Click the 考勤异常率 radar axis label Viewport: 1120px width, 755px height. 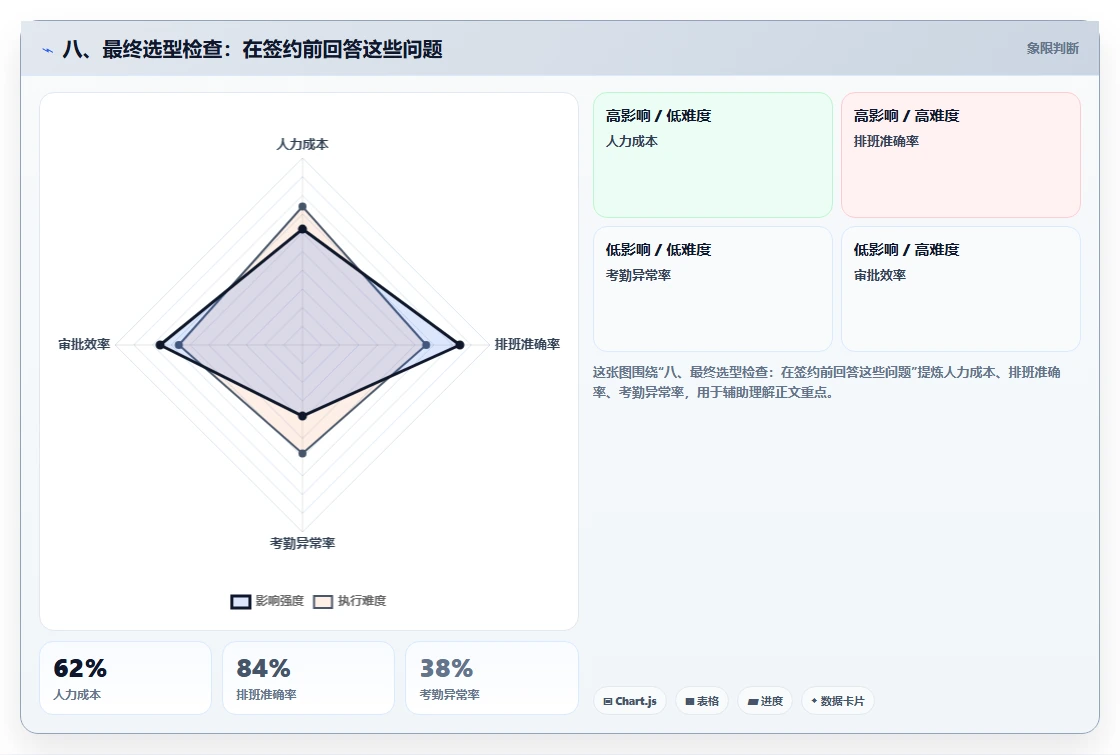pos(302,544)
